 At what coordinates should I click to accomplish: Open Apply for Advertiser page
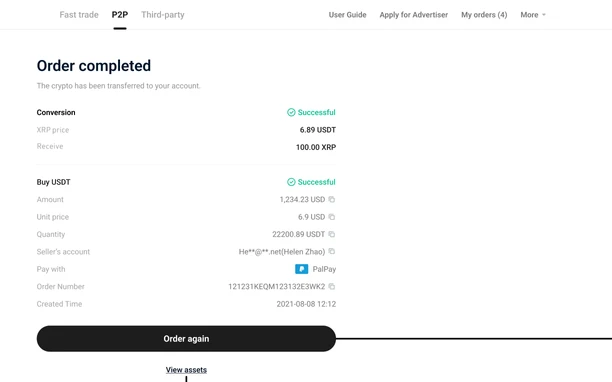[x=414, y=15]
